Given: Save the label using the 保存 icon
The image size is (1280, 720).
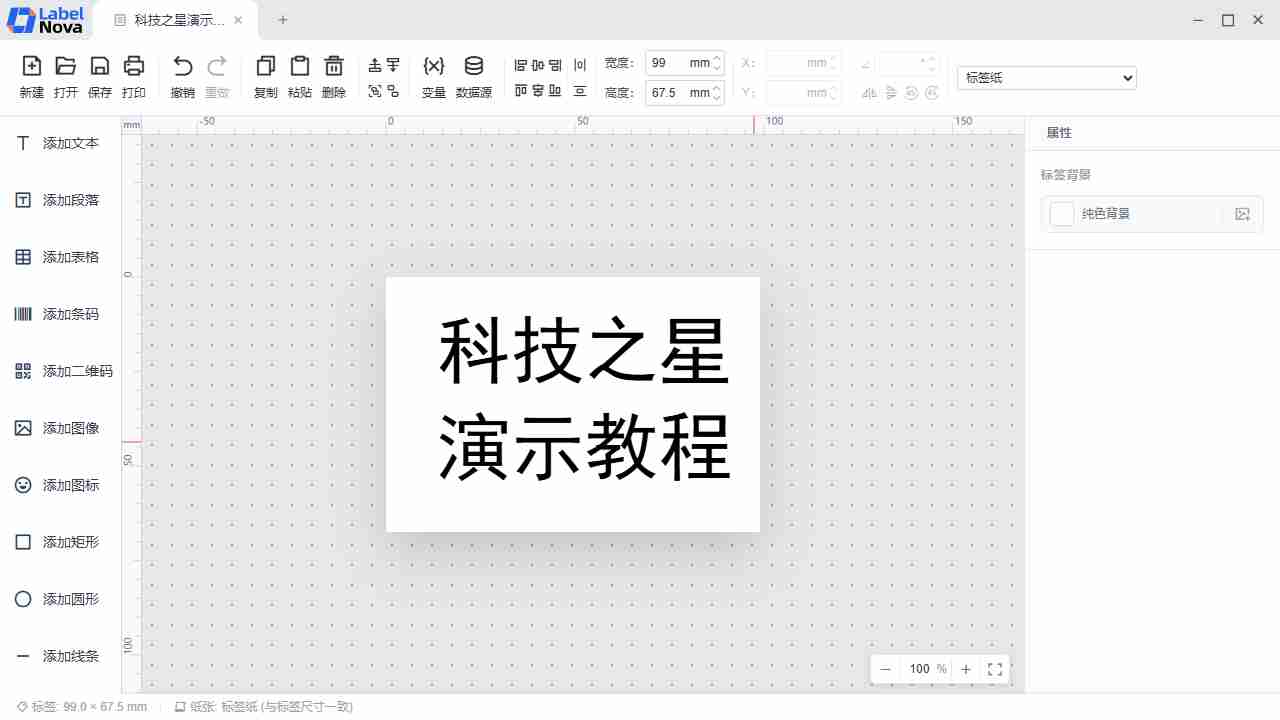Looking at the screenshot, I should pyautogui.click(x=100, y=67).
